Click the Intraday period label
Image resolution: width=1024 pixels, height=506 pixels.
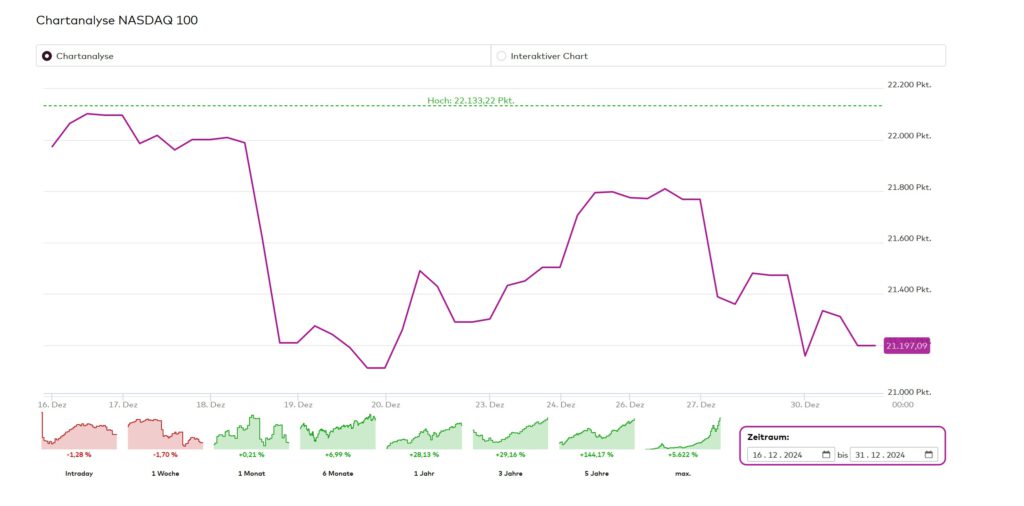coord(79,473)
